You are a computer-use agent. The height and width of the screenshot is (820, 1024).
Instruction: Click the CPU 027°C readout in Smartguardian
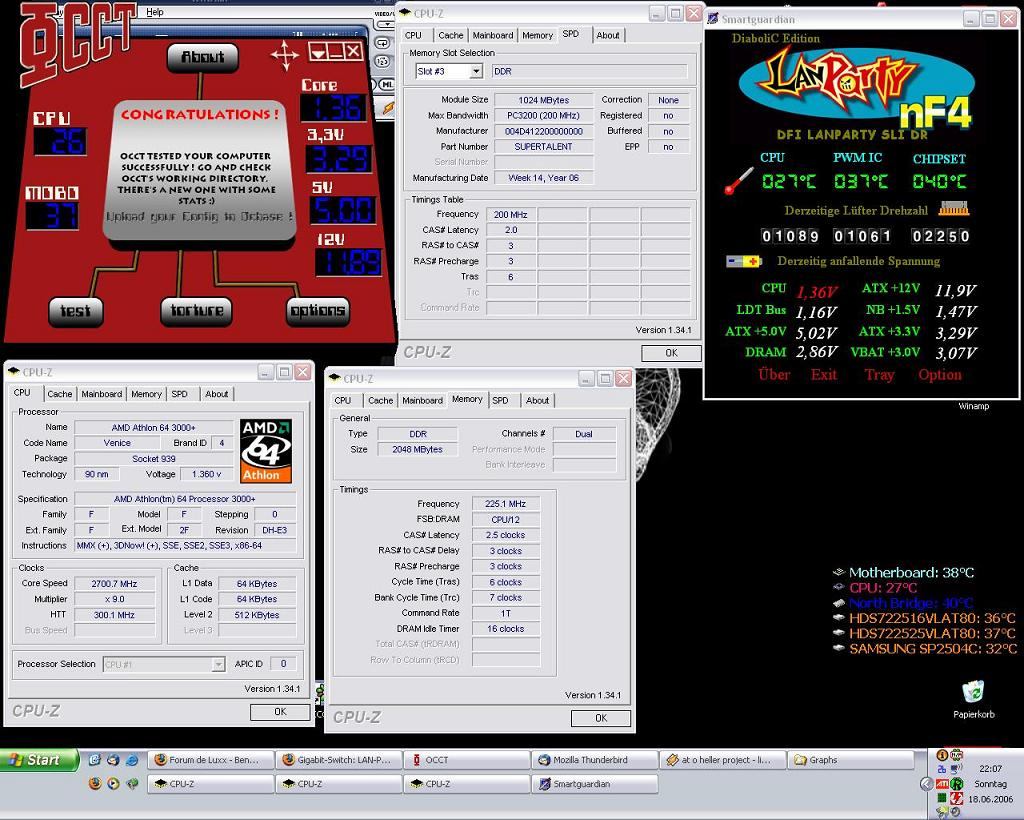click(x=789, y=181)
